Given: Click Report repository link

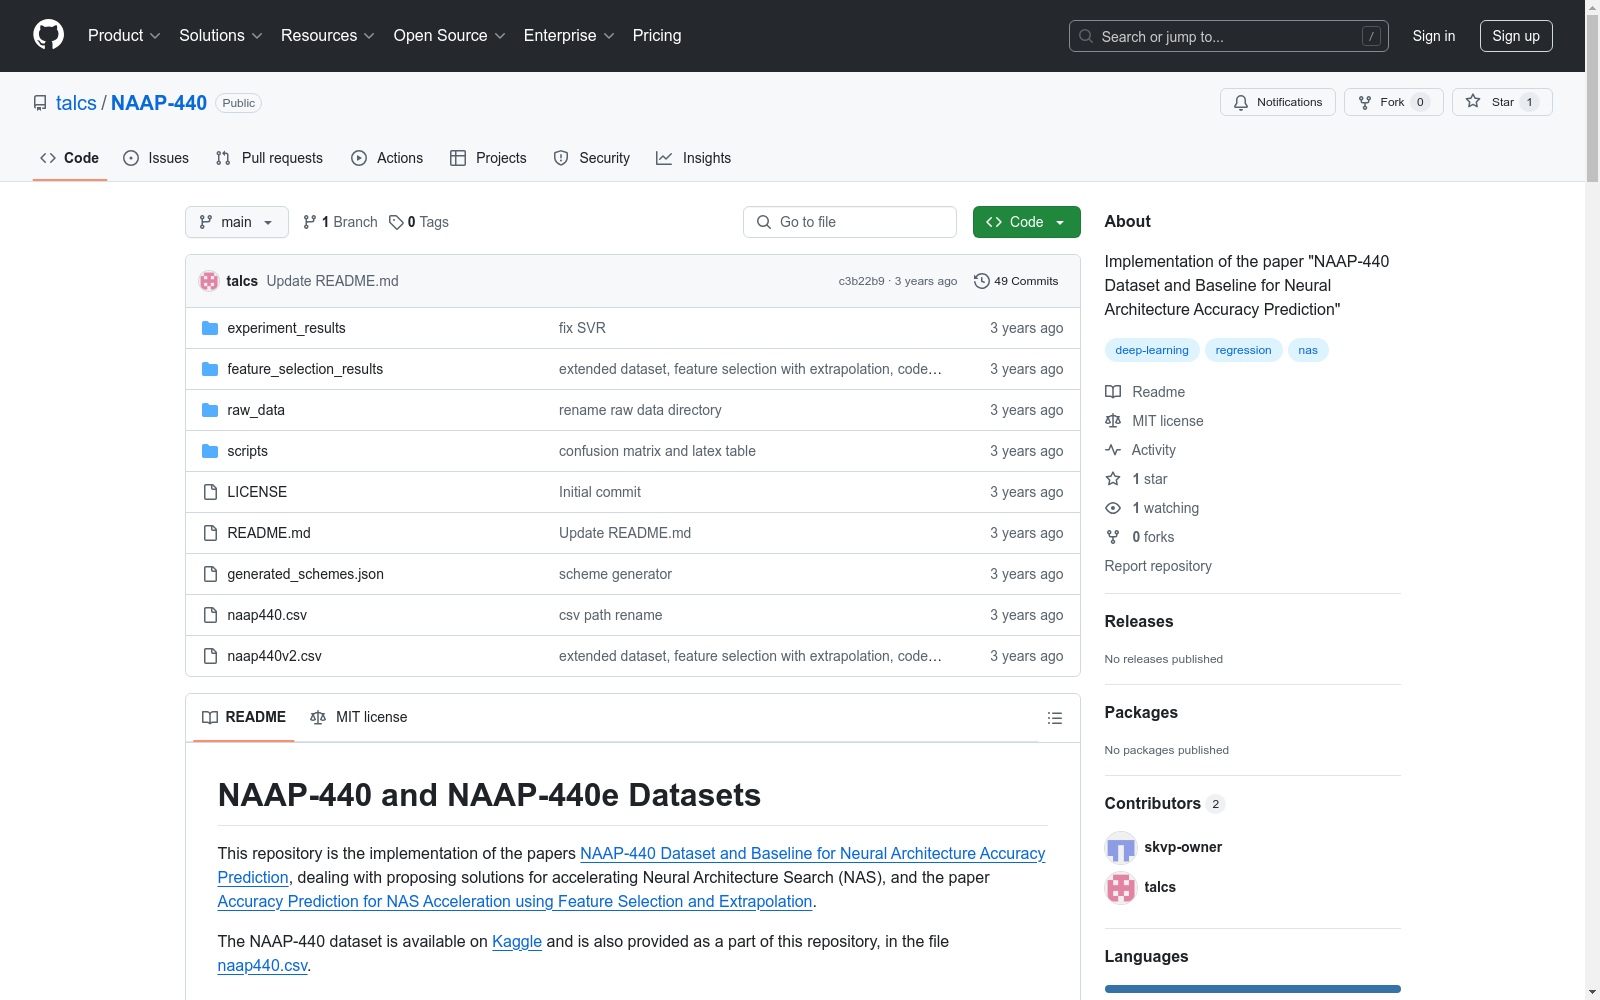Looking at the screenshot, I should tap(1158, 566).
